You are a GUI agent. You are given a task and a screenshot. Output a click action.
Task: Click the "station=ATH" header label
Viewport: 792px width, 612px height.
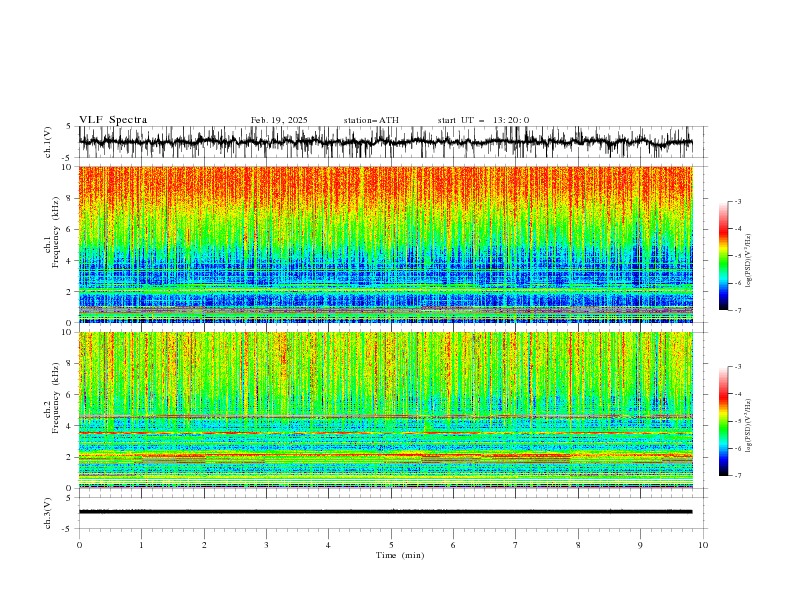click(x=371, y=120)
